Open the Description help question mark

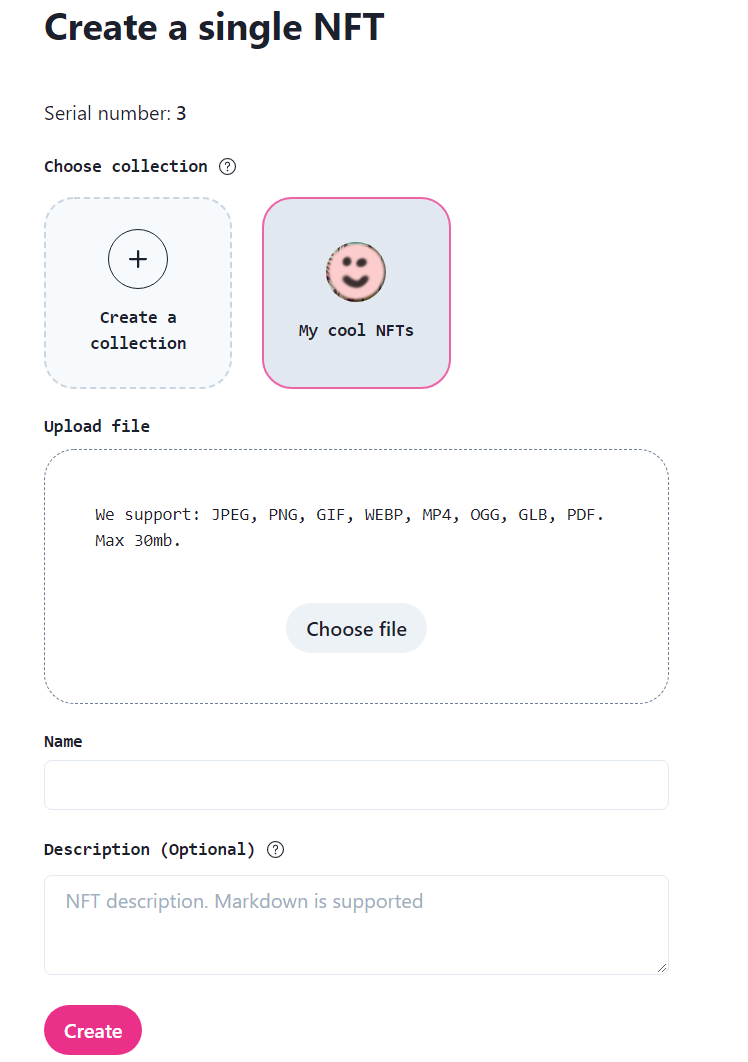(275, 849)
